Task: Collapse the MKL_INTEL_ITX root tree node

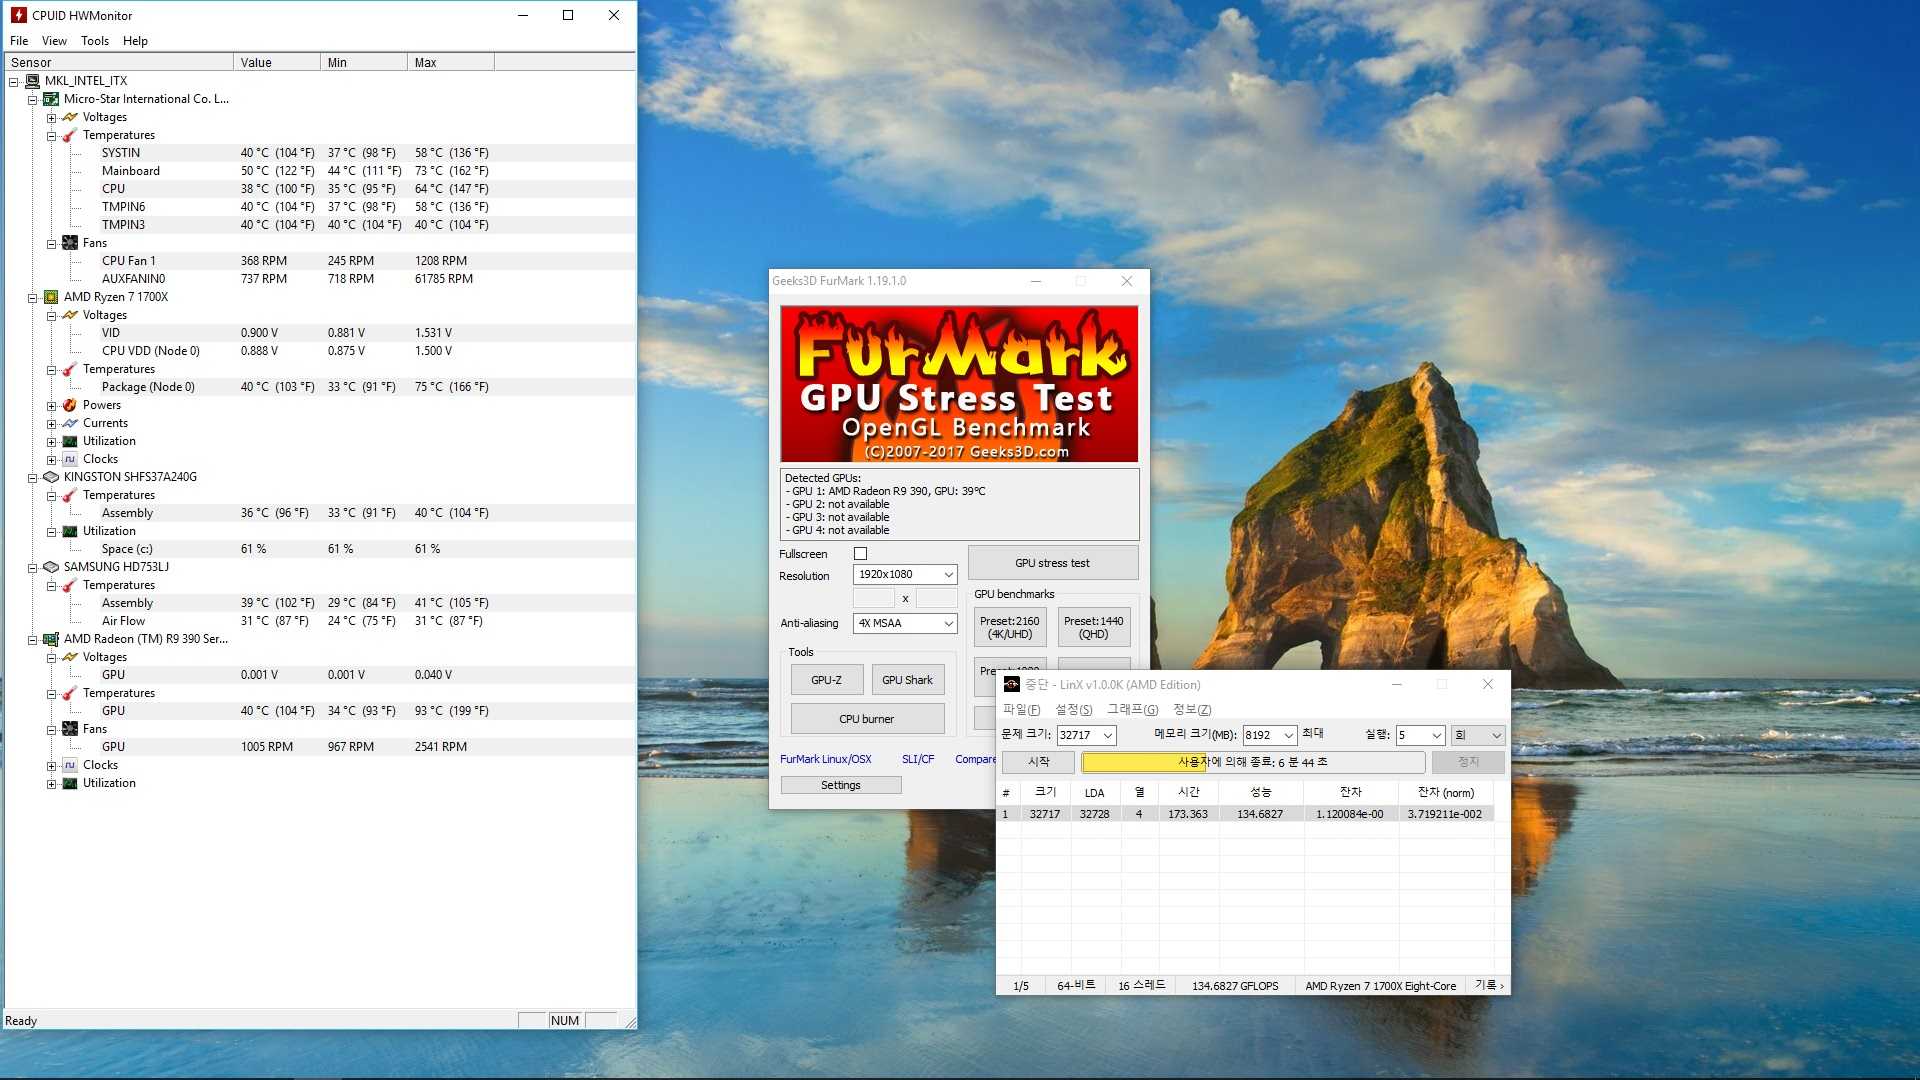Action: click(x=14, y=81)
